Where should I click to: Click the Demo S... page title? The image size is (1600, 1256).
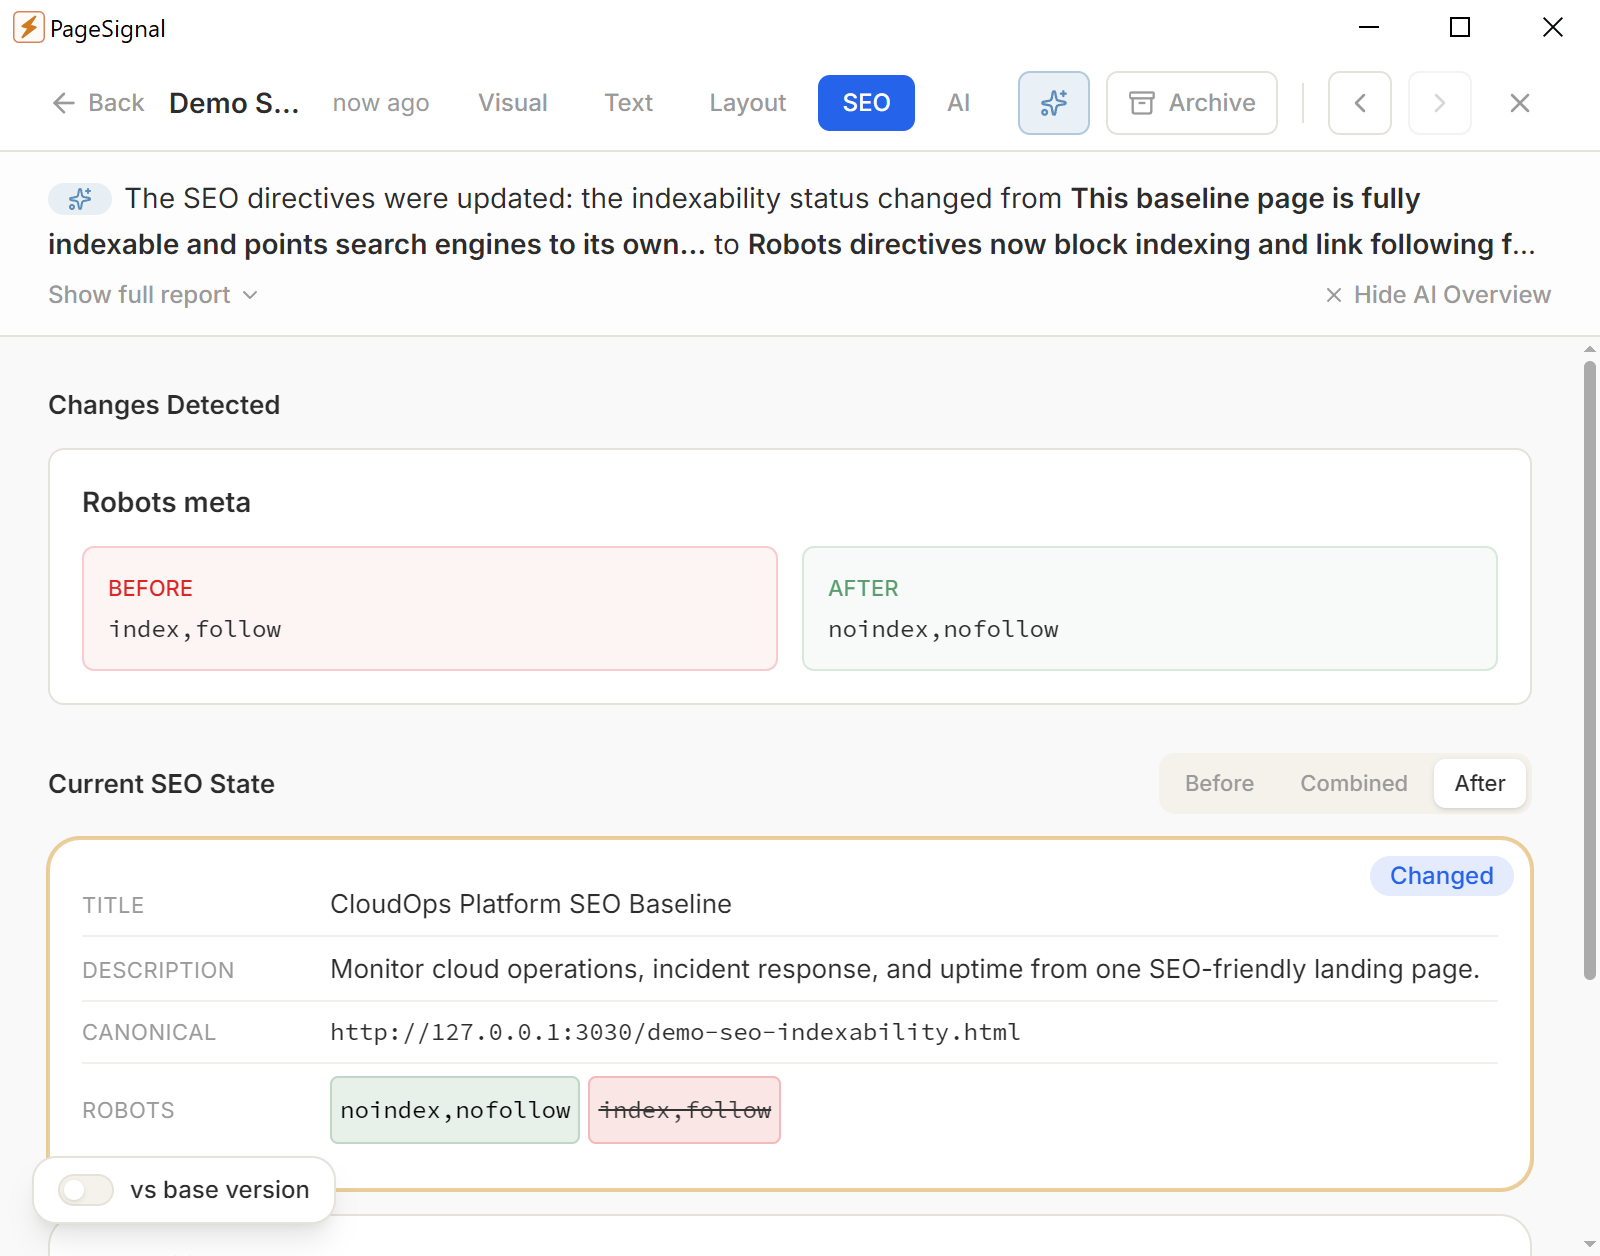tap(234, 103)
